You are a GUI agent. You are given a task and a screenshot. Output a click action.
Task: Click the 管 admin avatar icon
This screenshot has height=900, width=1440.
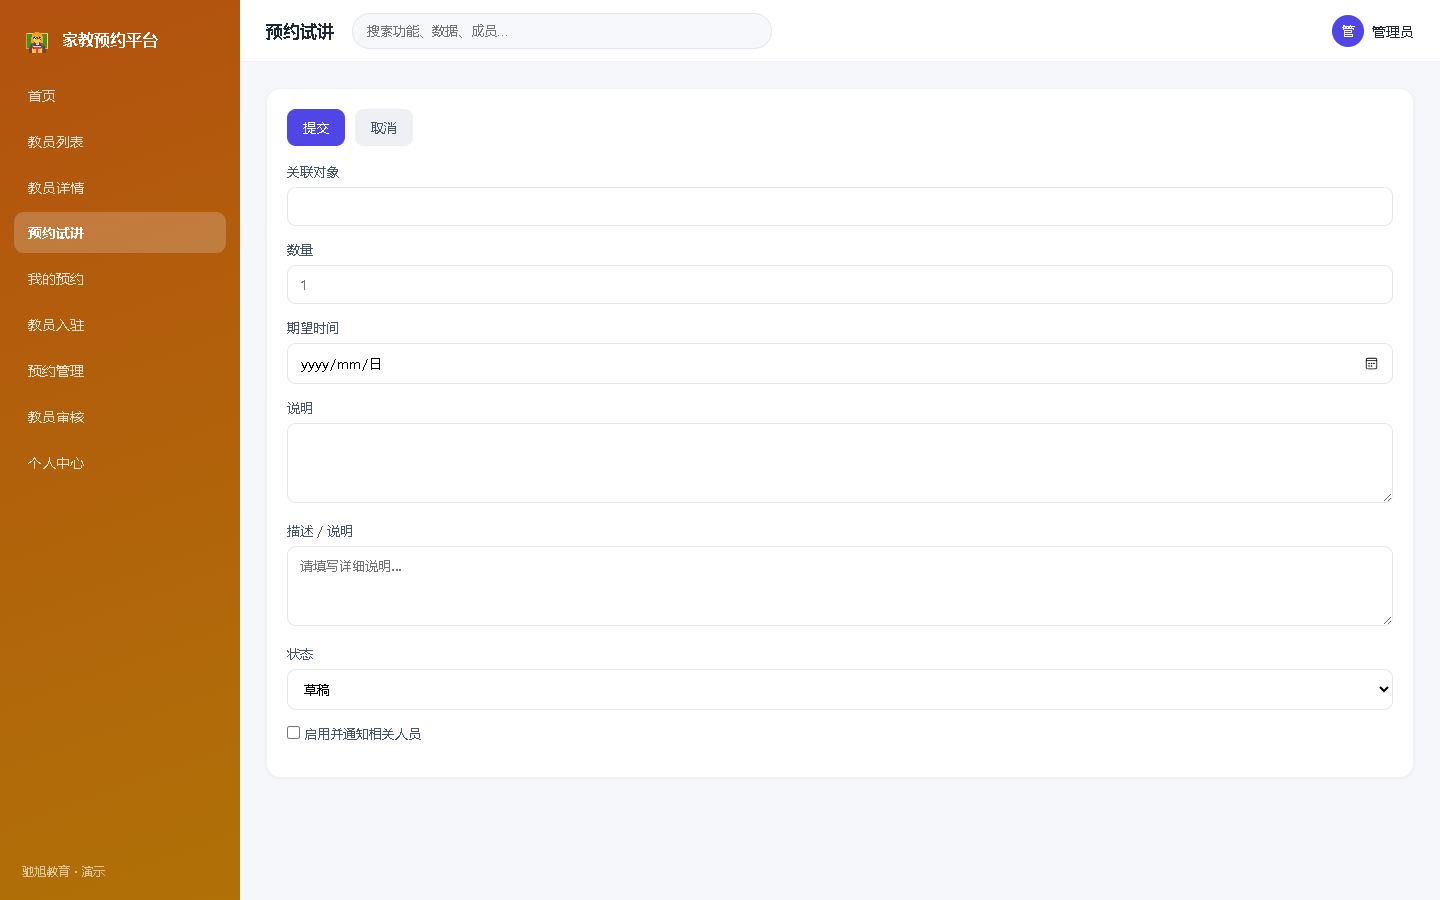coord(1348,31)
